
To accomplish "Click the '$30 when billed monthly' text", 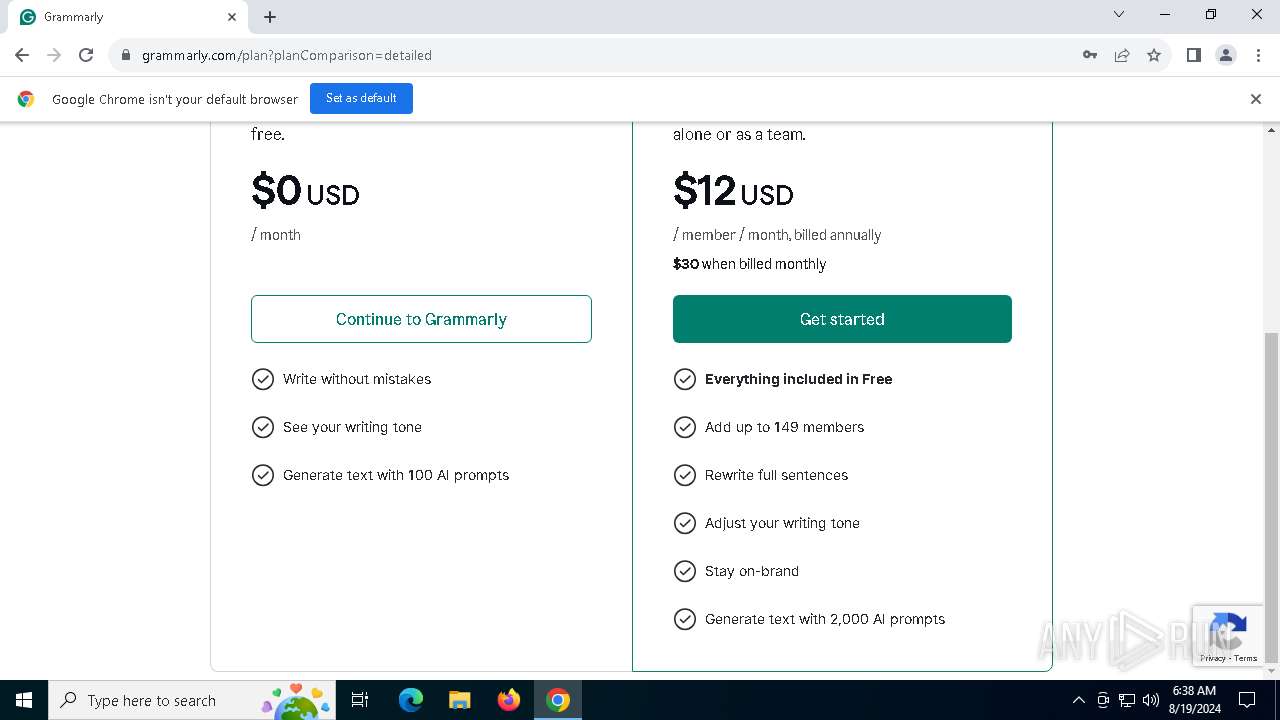I will coord(749,264).
